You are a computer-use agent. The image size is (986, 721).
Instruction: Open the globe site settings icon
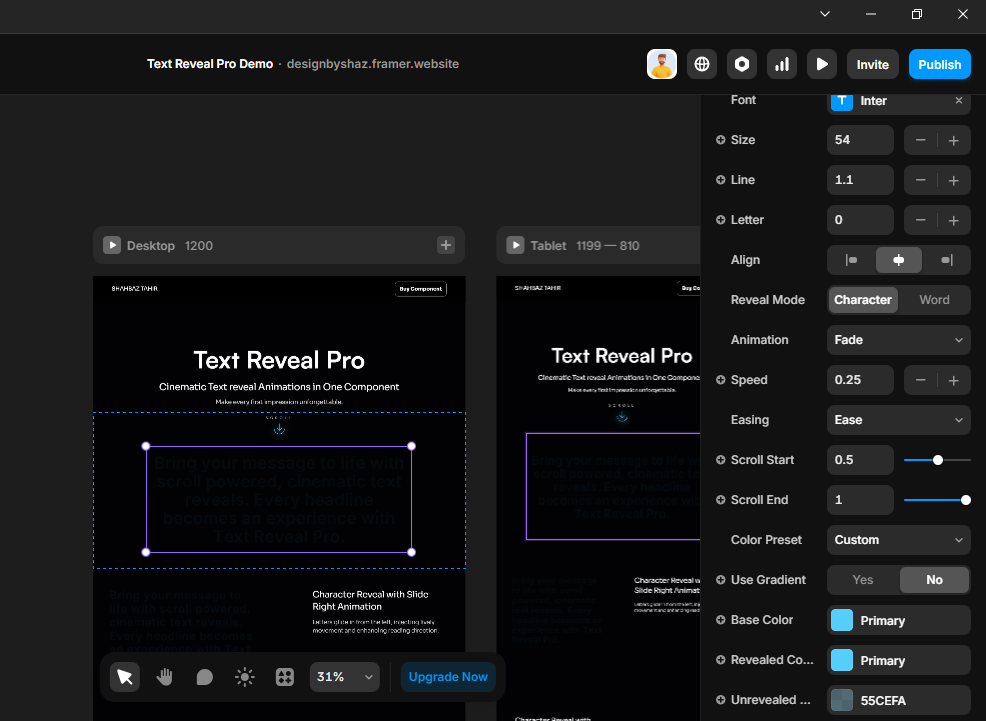pos(702,64)
